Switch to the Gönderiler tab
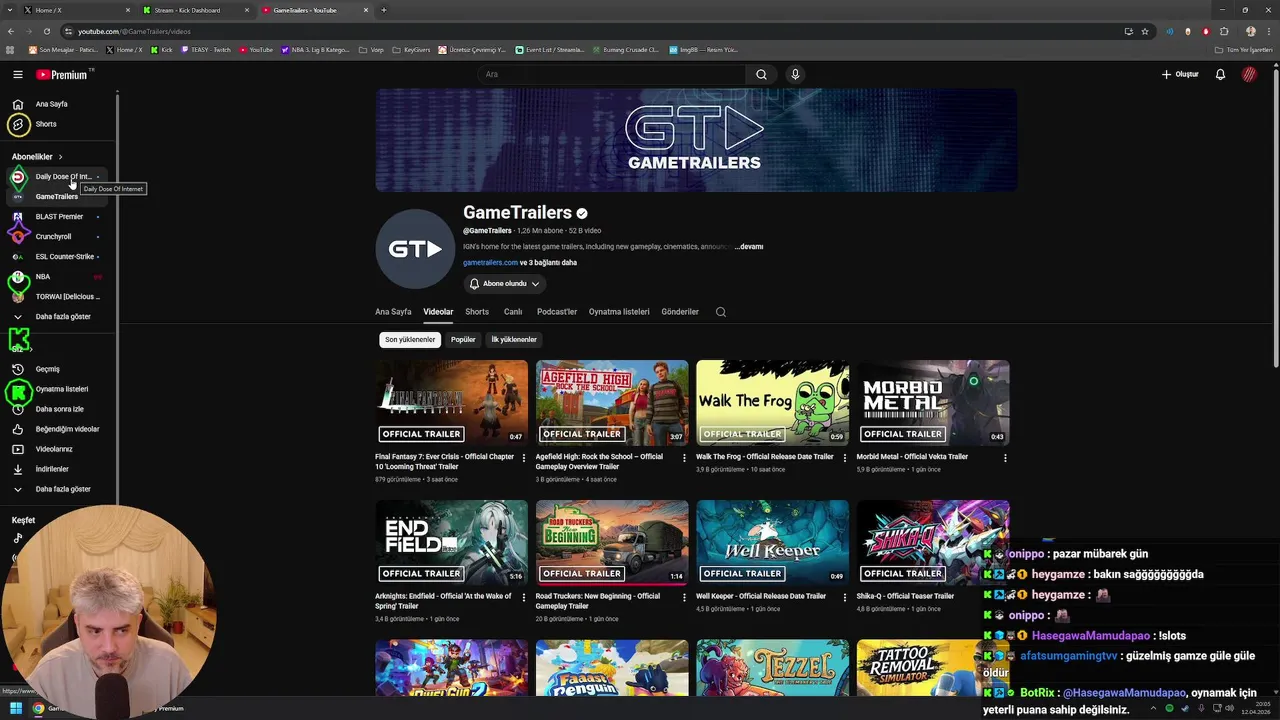Screen dimensions: 1280x720 click(x=680, y=312)
